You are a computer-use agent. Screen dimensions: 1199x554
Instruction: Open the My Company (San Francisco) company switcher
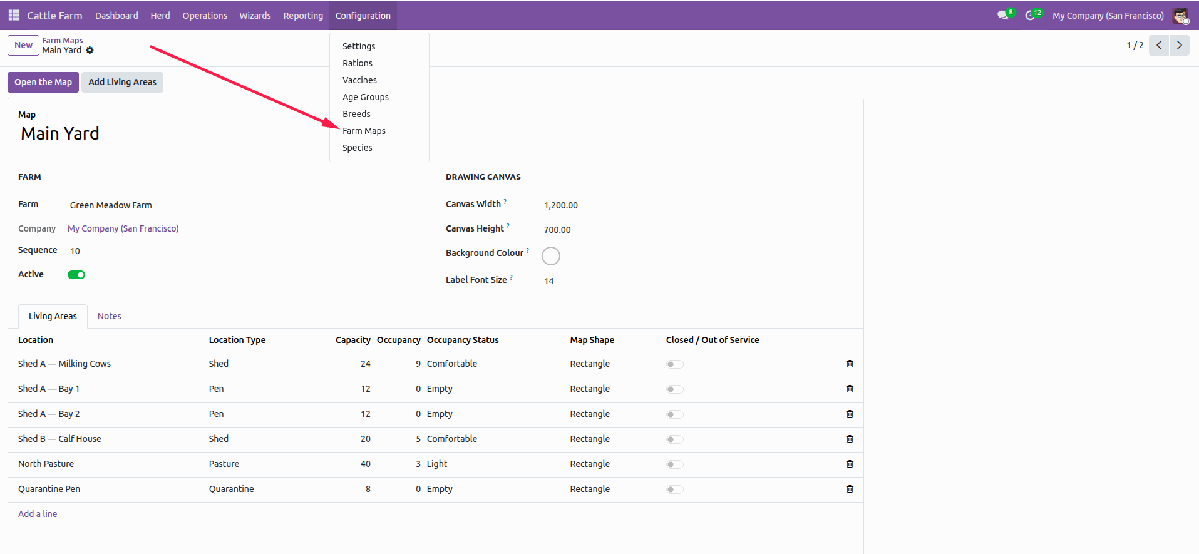(1108, 15)
